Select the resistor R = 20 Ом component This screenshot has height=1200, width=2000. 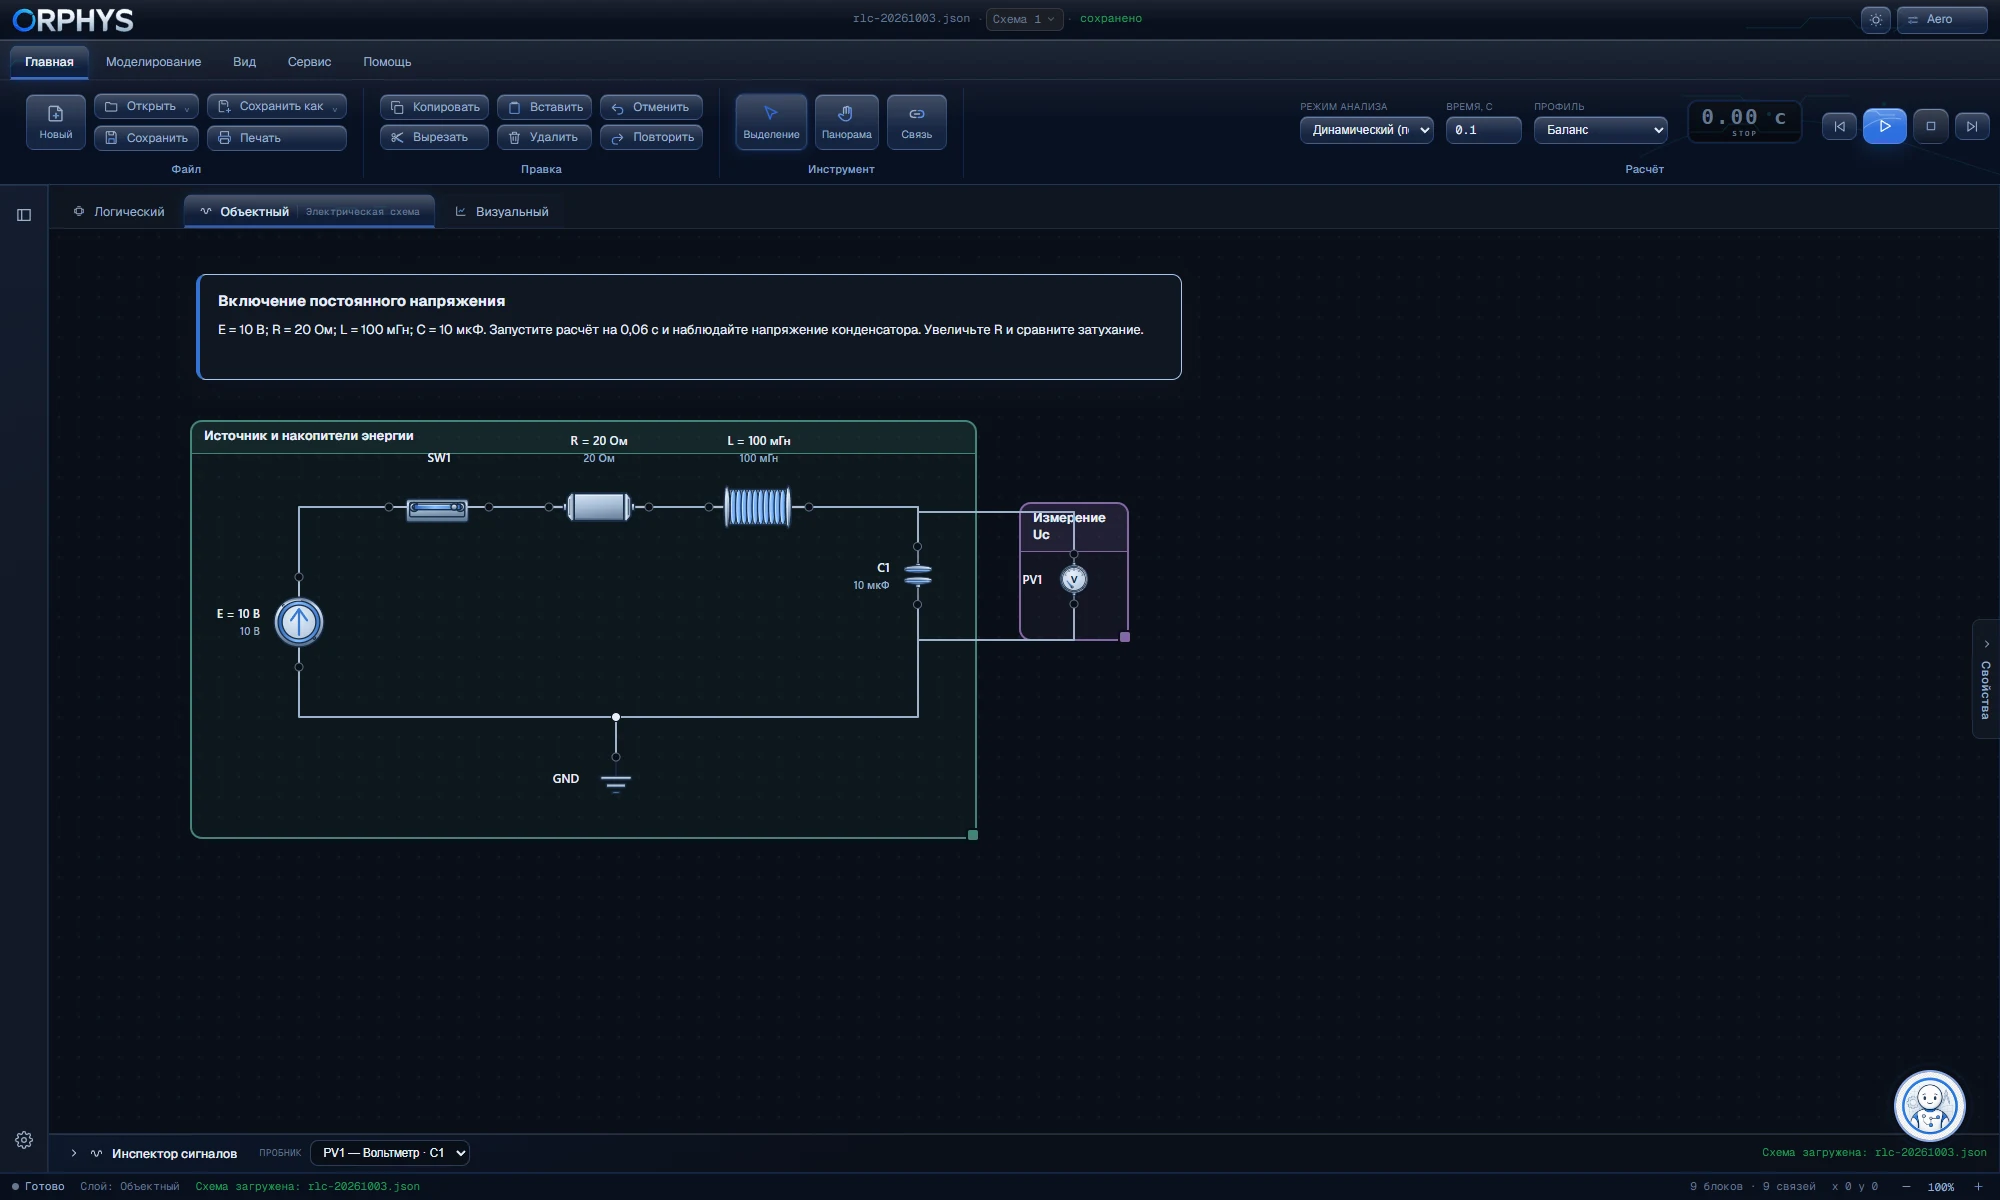(598, 507)
